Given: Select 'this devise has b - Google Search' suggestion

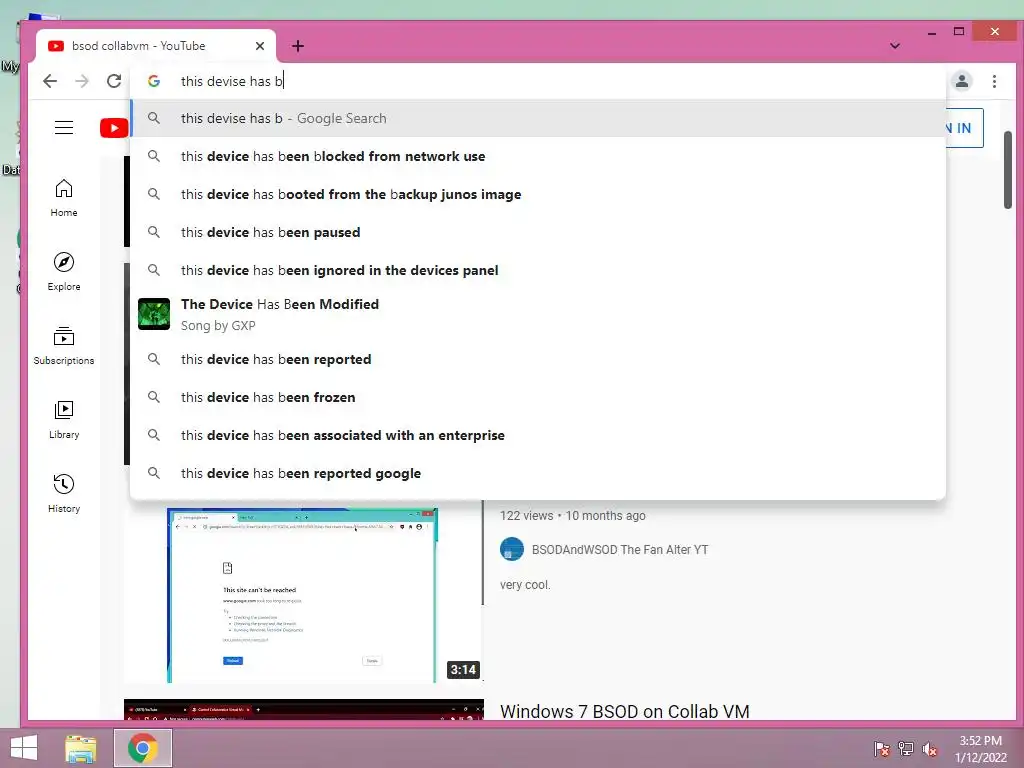Looking at the screenshot, I should click(538, 118).
